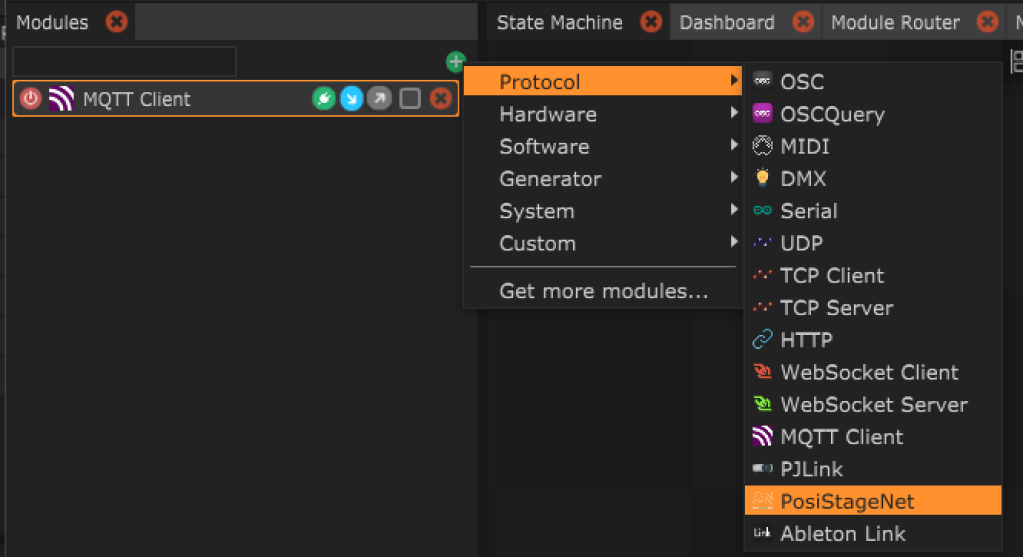Click the module search field in Modules panel
1023x557 pixels.
tap(124, 62)
